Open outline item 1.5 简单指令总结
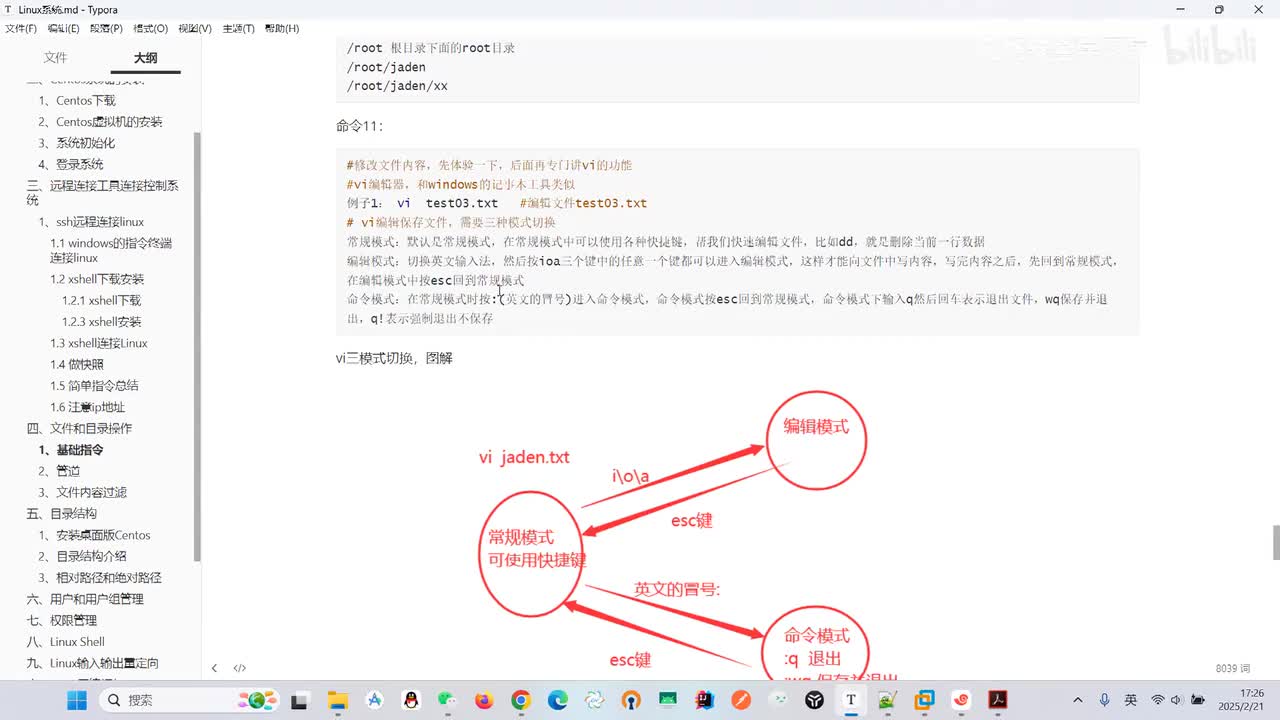 (x=94, y=385)
